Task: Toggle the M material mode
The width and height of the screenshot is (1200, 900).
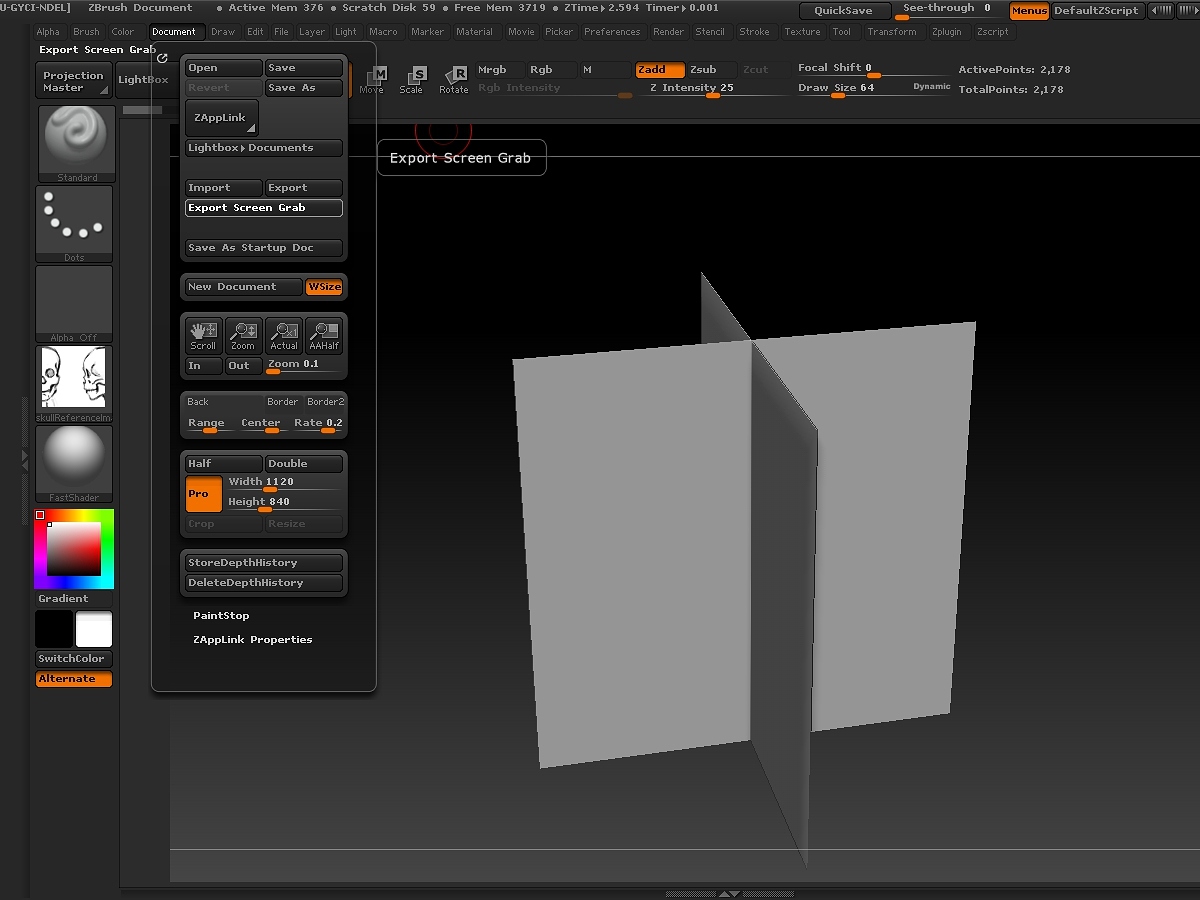Action: click(x=605, y=70)
